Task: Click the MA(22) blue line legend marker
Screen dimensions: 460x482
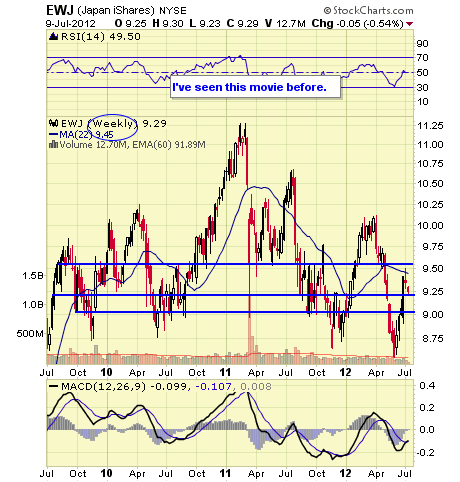Action: tap(53, 134)
